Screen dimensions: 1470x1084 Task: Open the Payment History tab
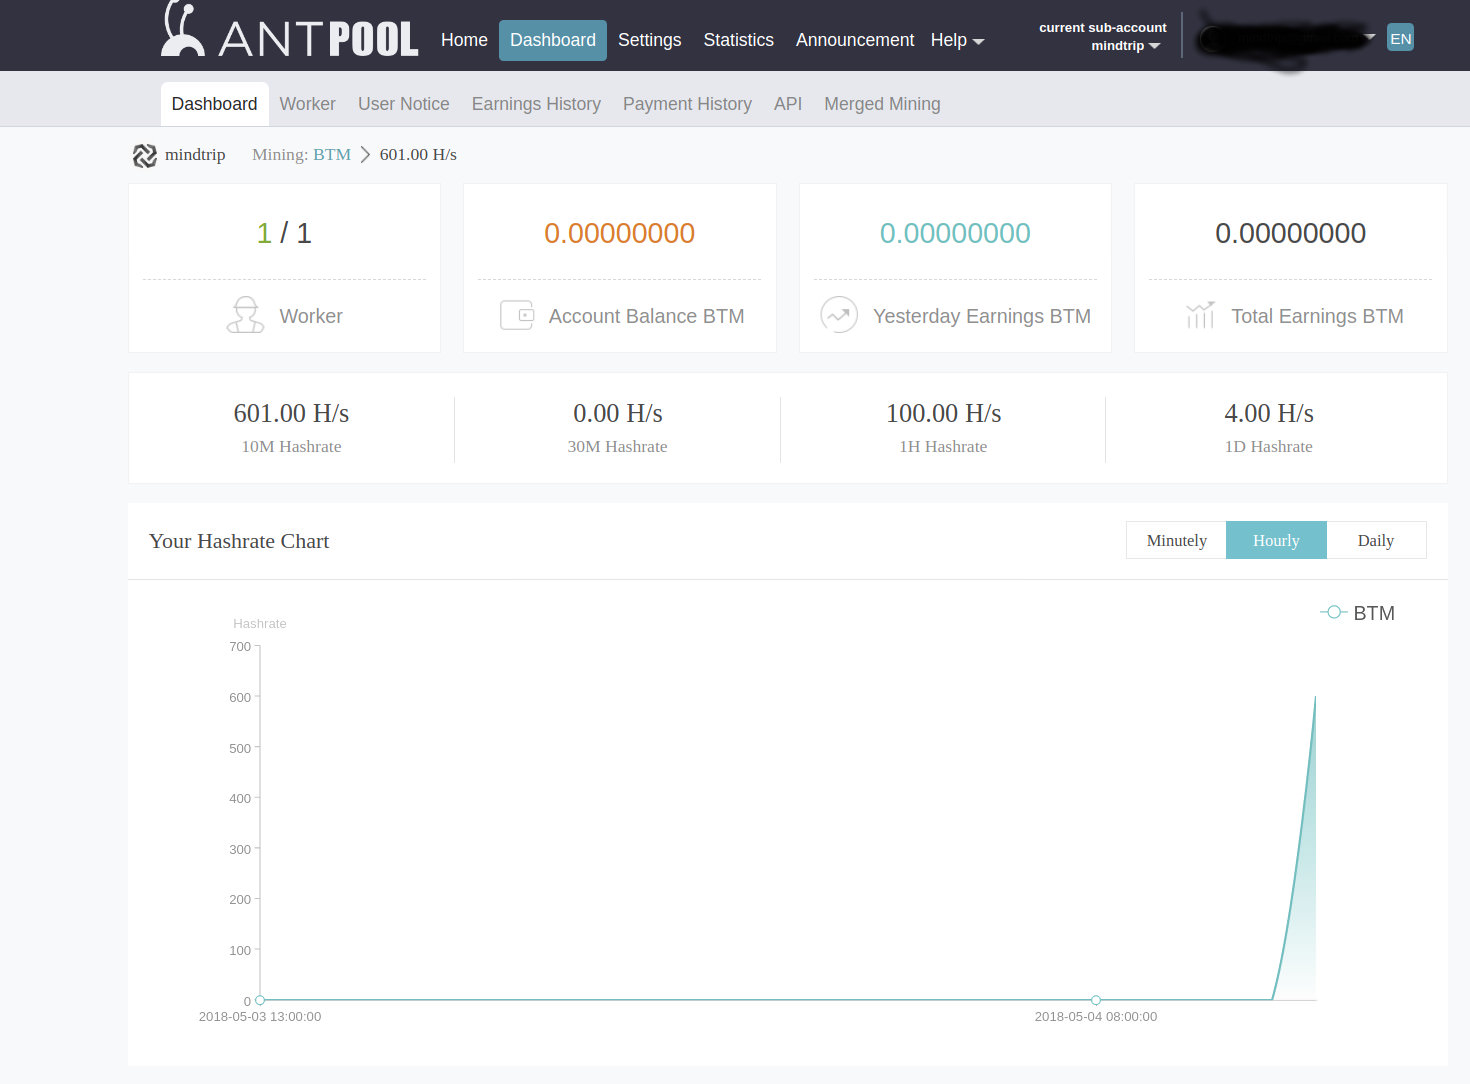point(687,104)
